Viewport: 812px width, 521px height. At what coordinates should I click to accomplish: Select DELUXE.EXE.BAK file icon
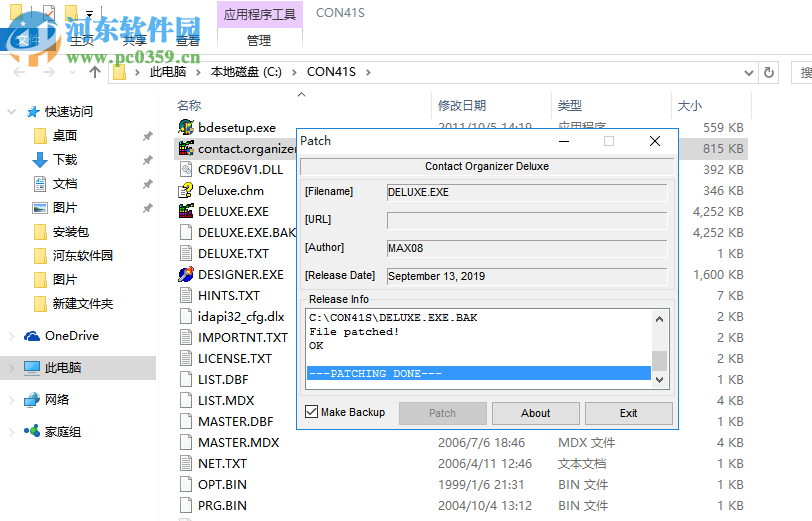tap(186, 233)
